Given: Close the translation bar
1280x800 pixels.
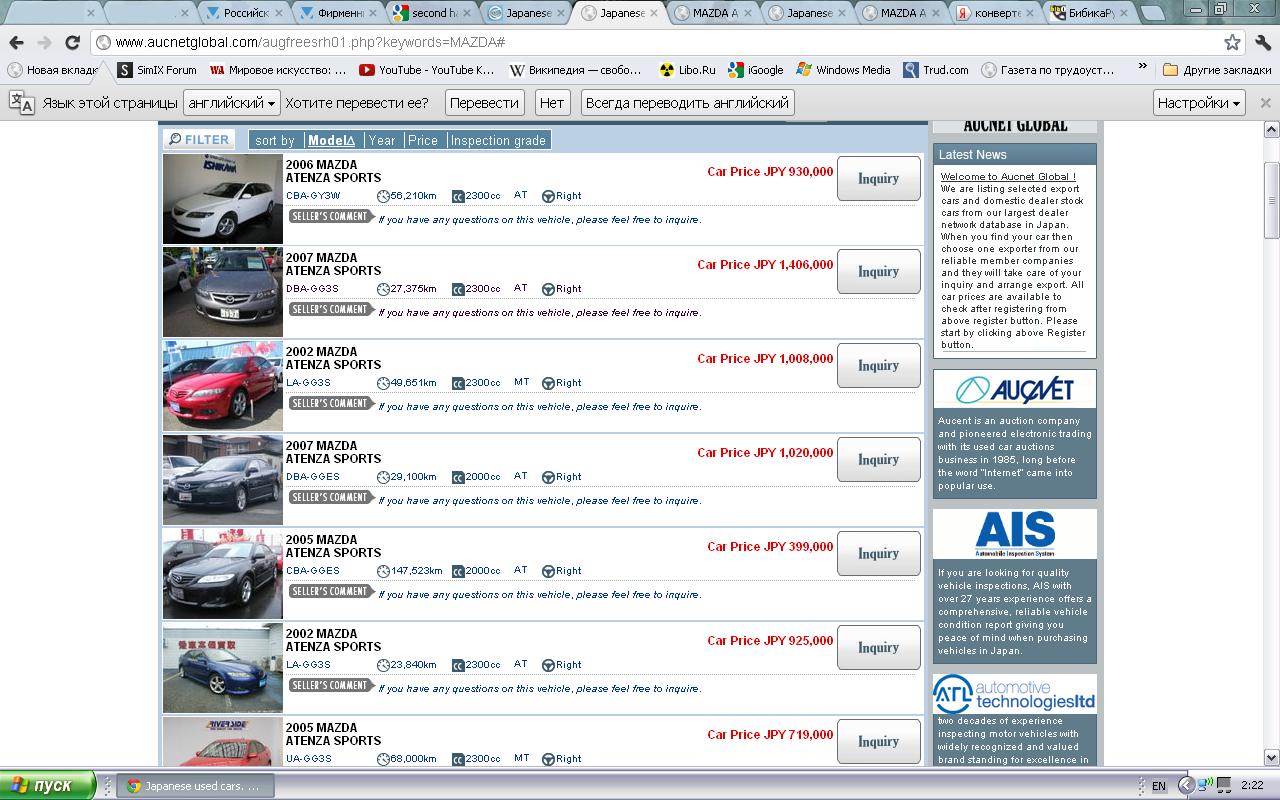Looking at the screenshot, I should coord(1265,103).
